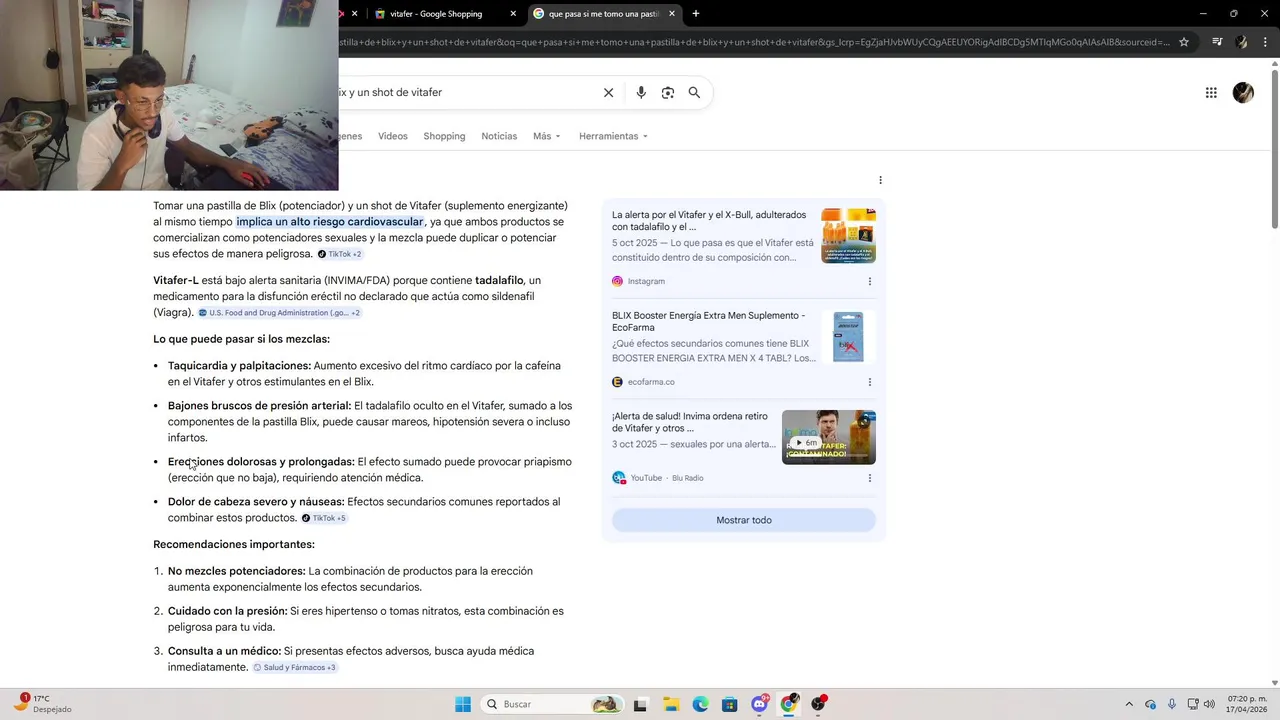
Task: Open a new browser tab
Action: coord(696,14)
